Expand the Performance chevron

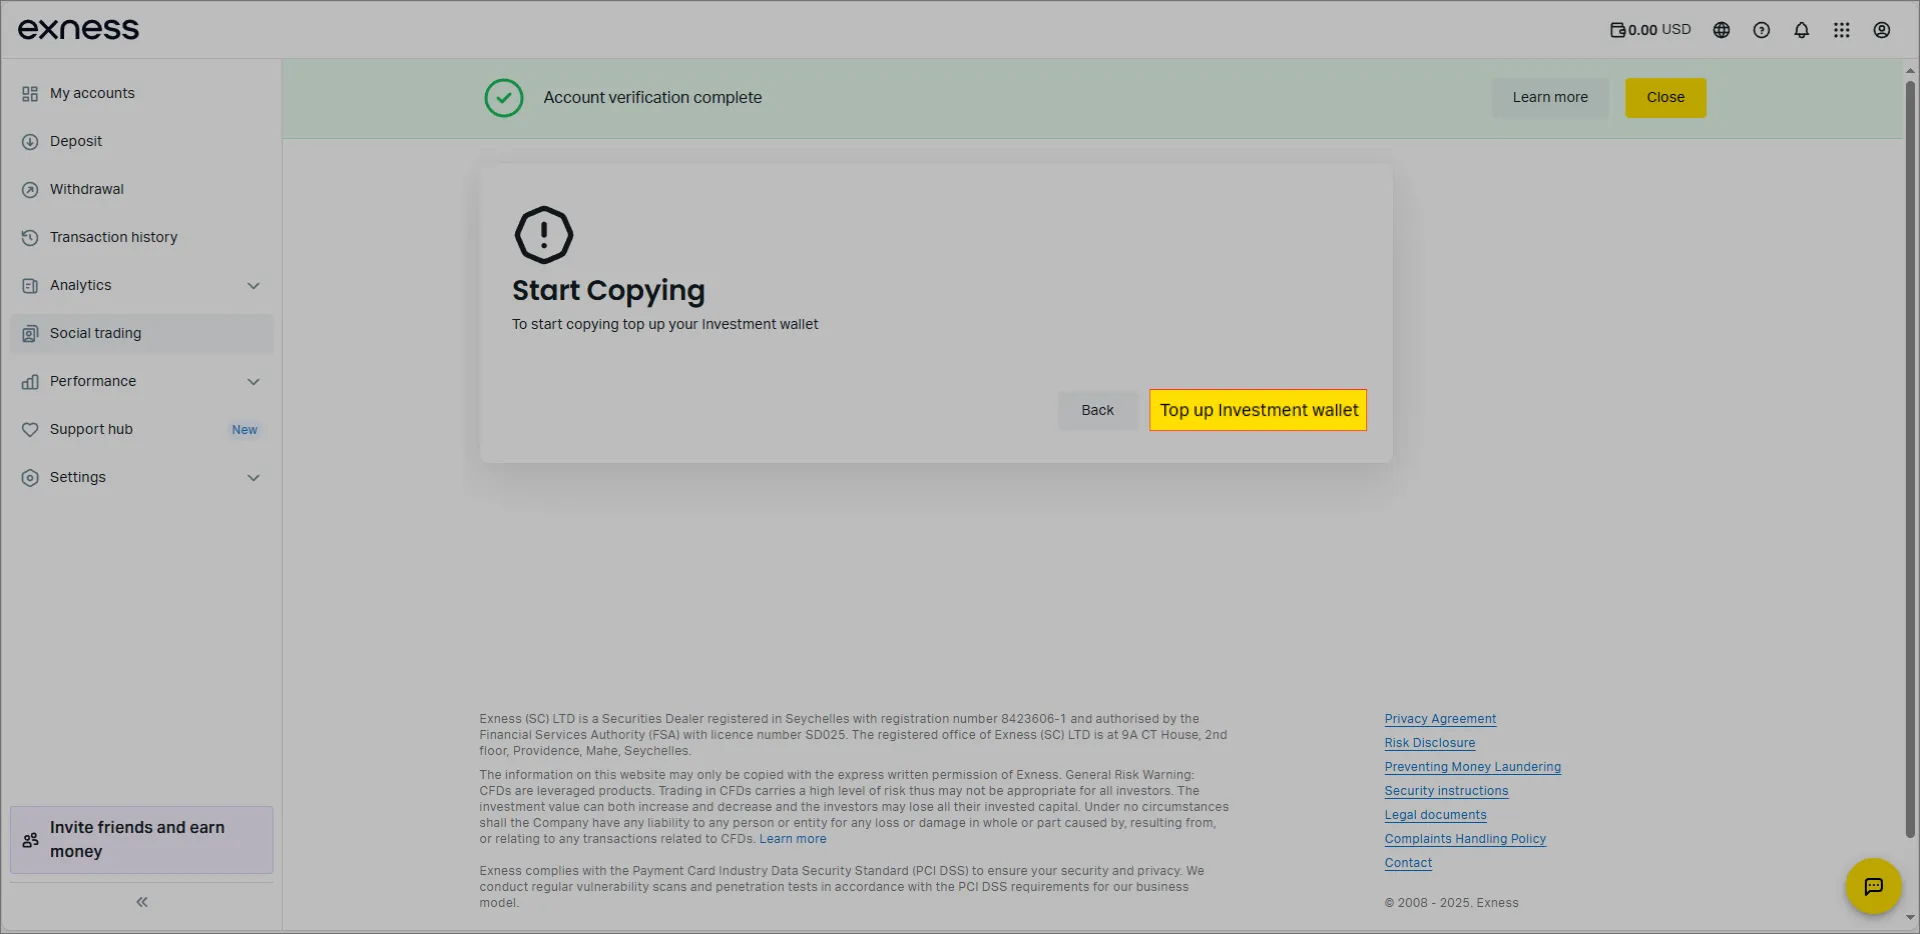pyautogui.click(x=253, y=381)
